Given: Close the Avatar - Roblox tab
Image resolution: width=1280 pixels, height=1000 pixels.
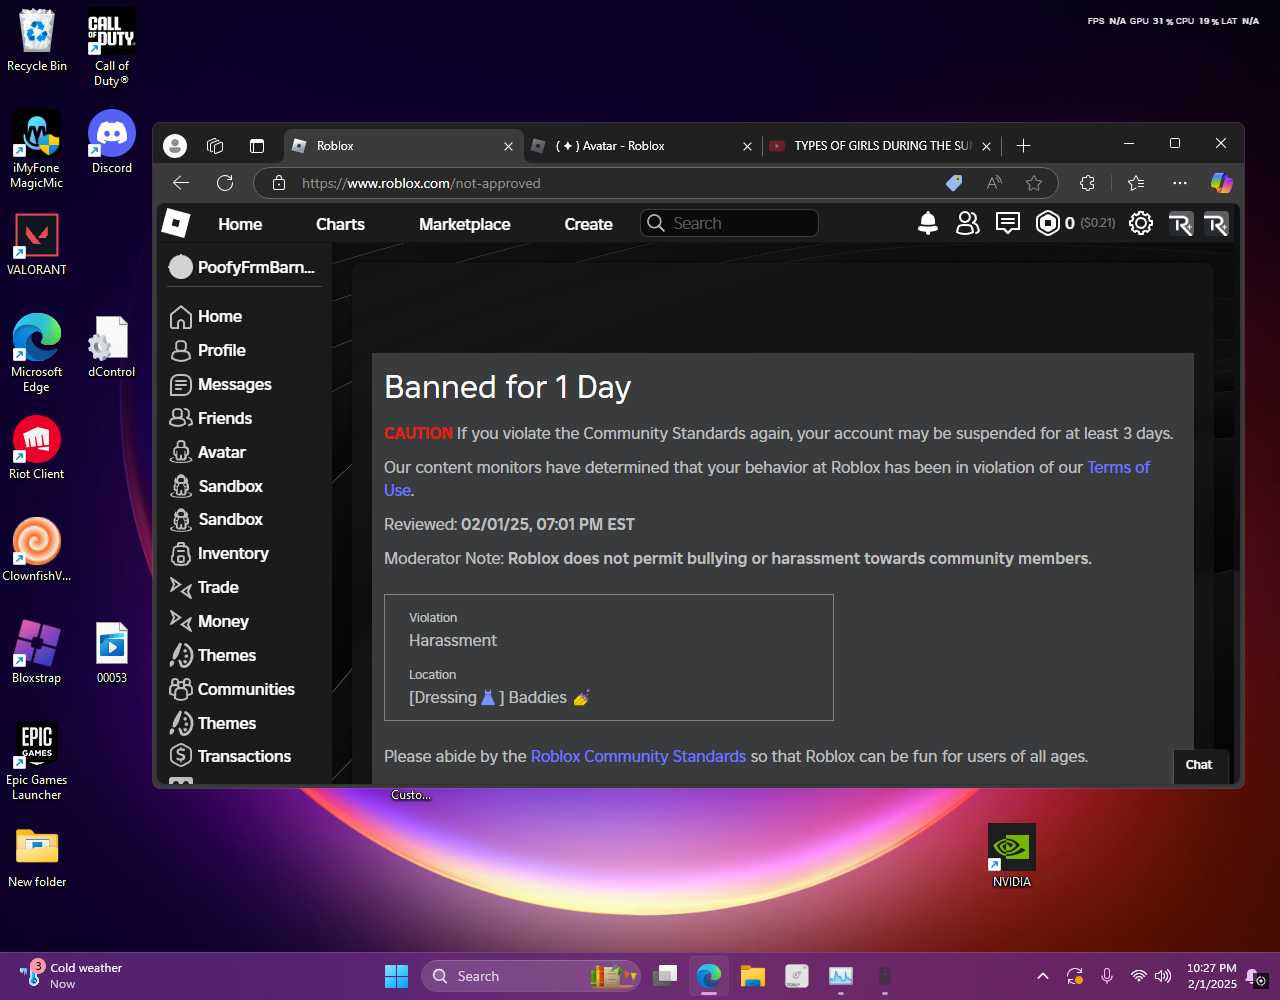Looking at the screenshot, I should pyautogui.click(x=747, y=146).
